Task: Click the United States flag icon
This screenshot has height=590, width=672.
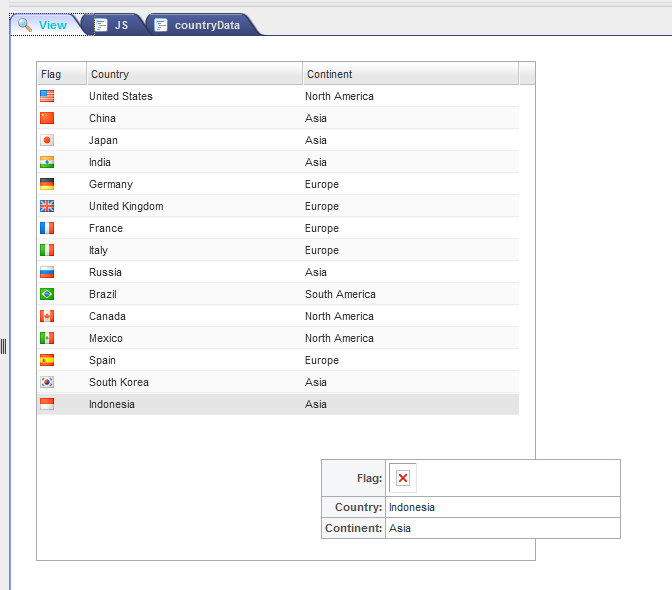Action: tap(47, 96)
